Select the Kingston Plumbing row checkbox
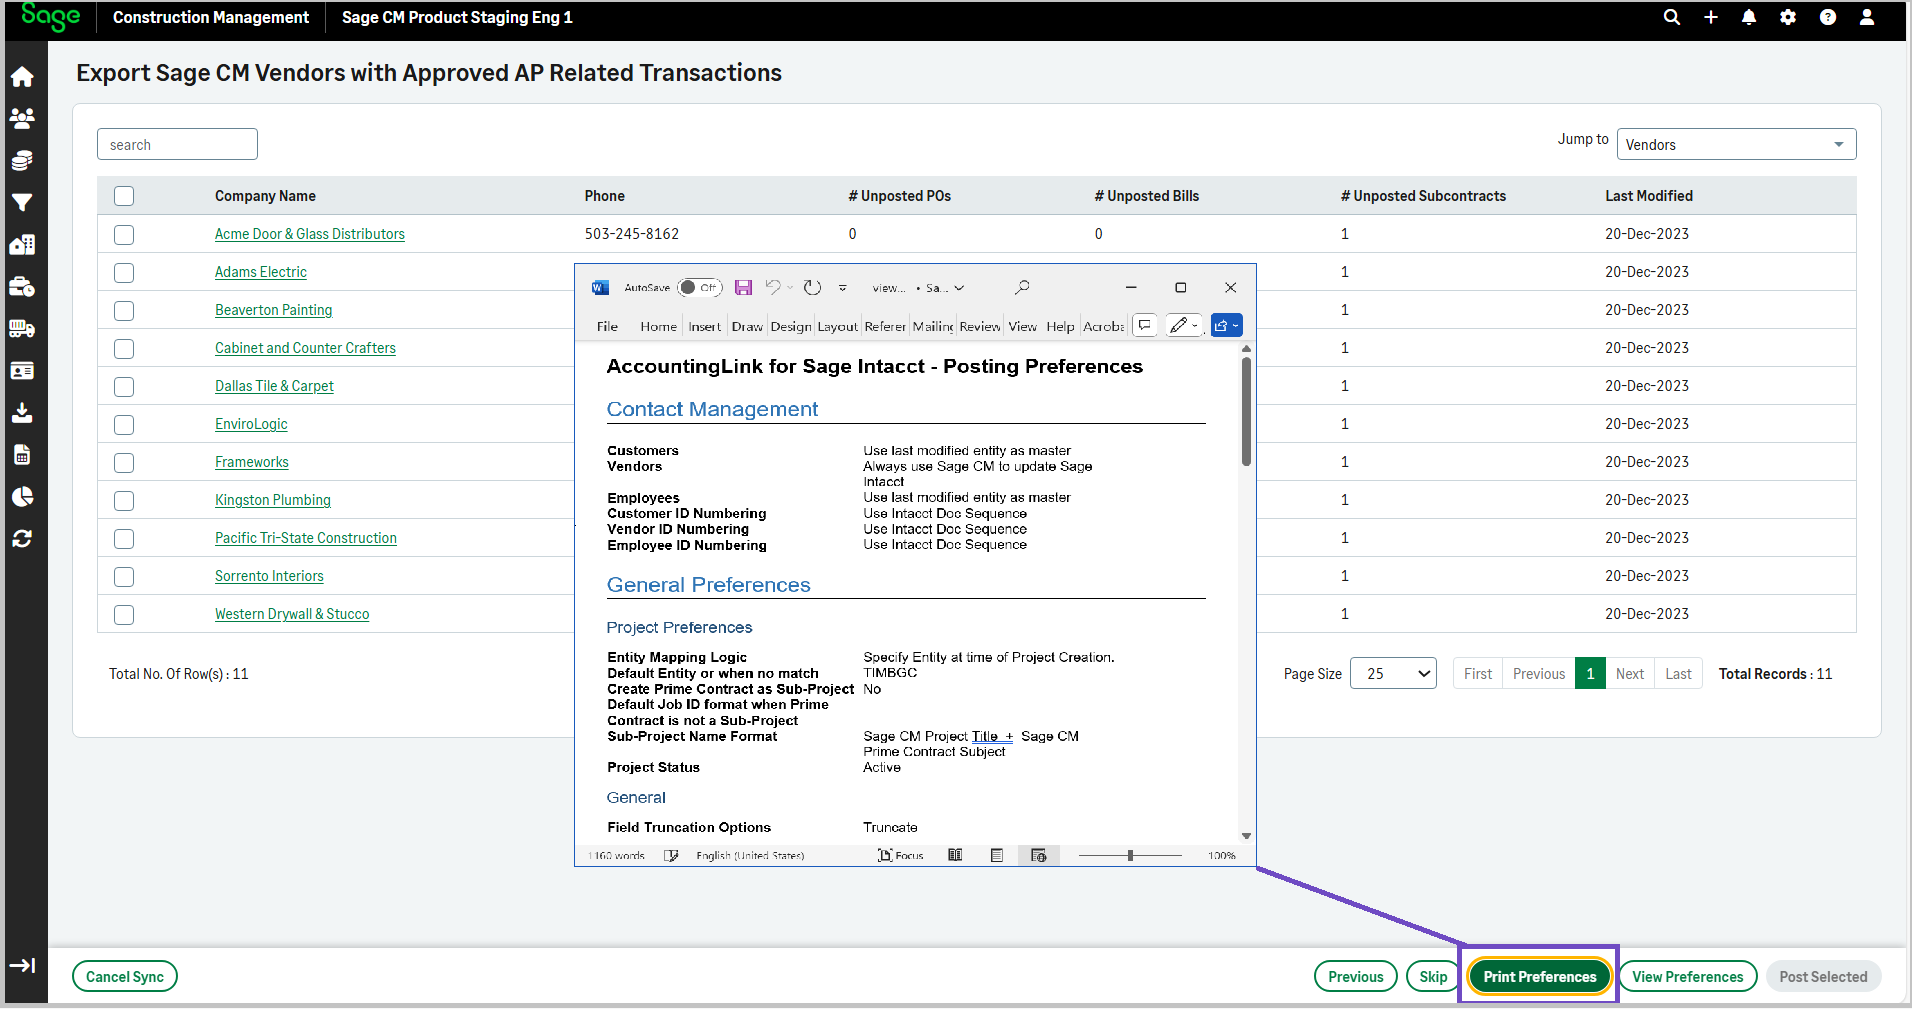The image size is (1912, 1009). pyautogui.click(x=124, y=501)
